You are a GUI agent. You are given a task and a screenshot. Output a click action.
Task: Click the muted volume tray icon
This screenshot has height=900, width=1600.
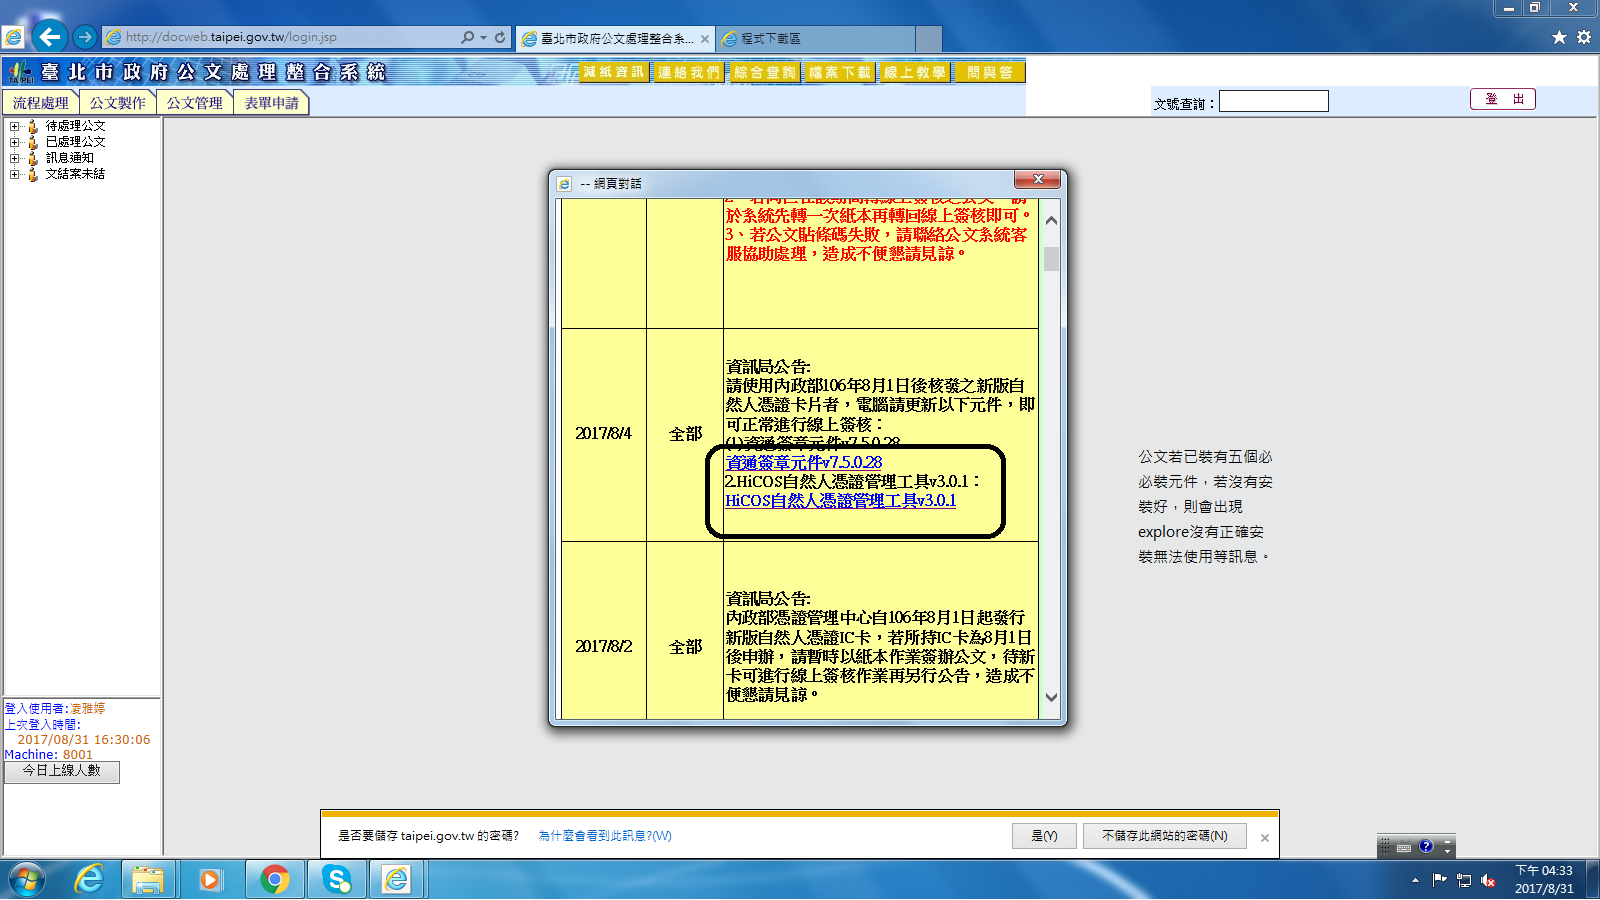point(1488,880)
